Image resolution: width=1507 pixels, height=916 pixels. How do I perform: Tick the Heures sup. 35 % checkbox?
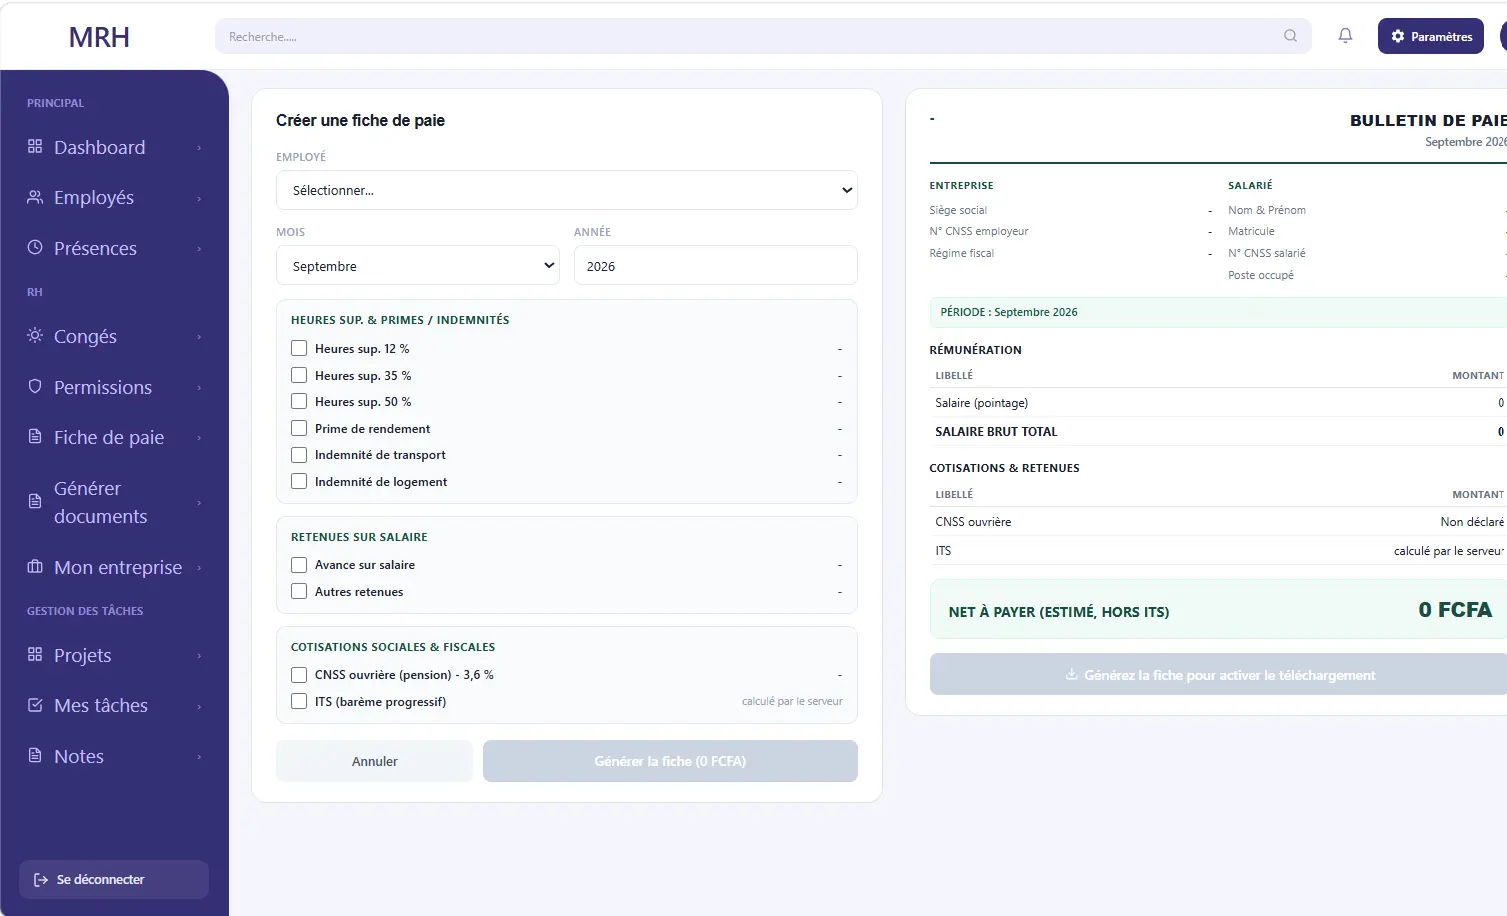(x=299, y=375)
